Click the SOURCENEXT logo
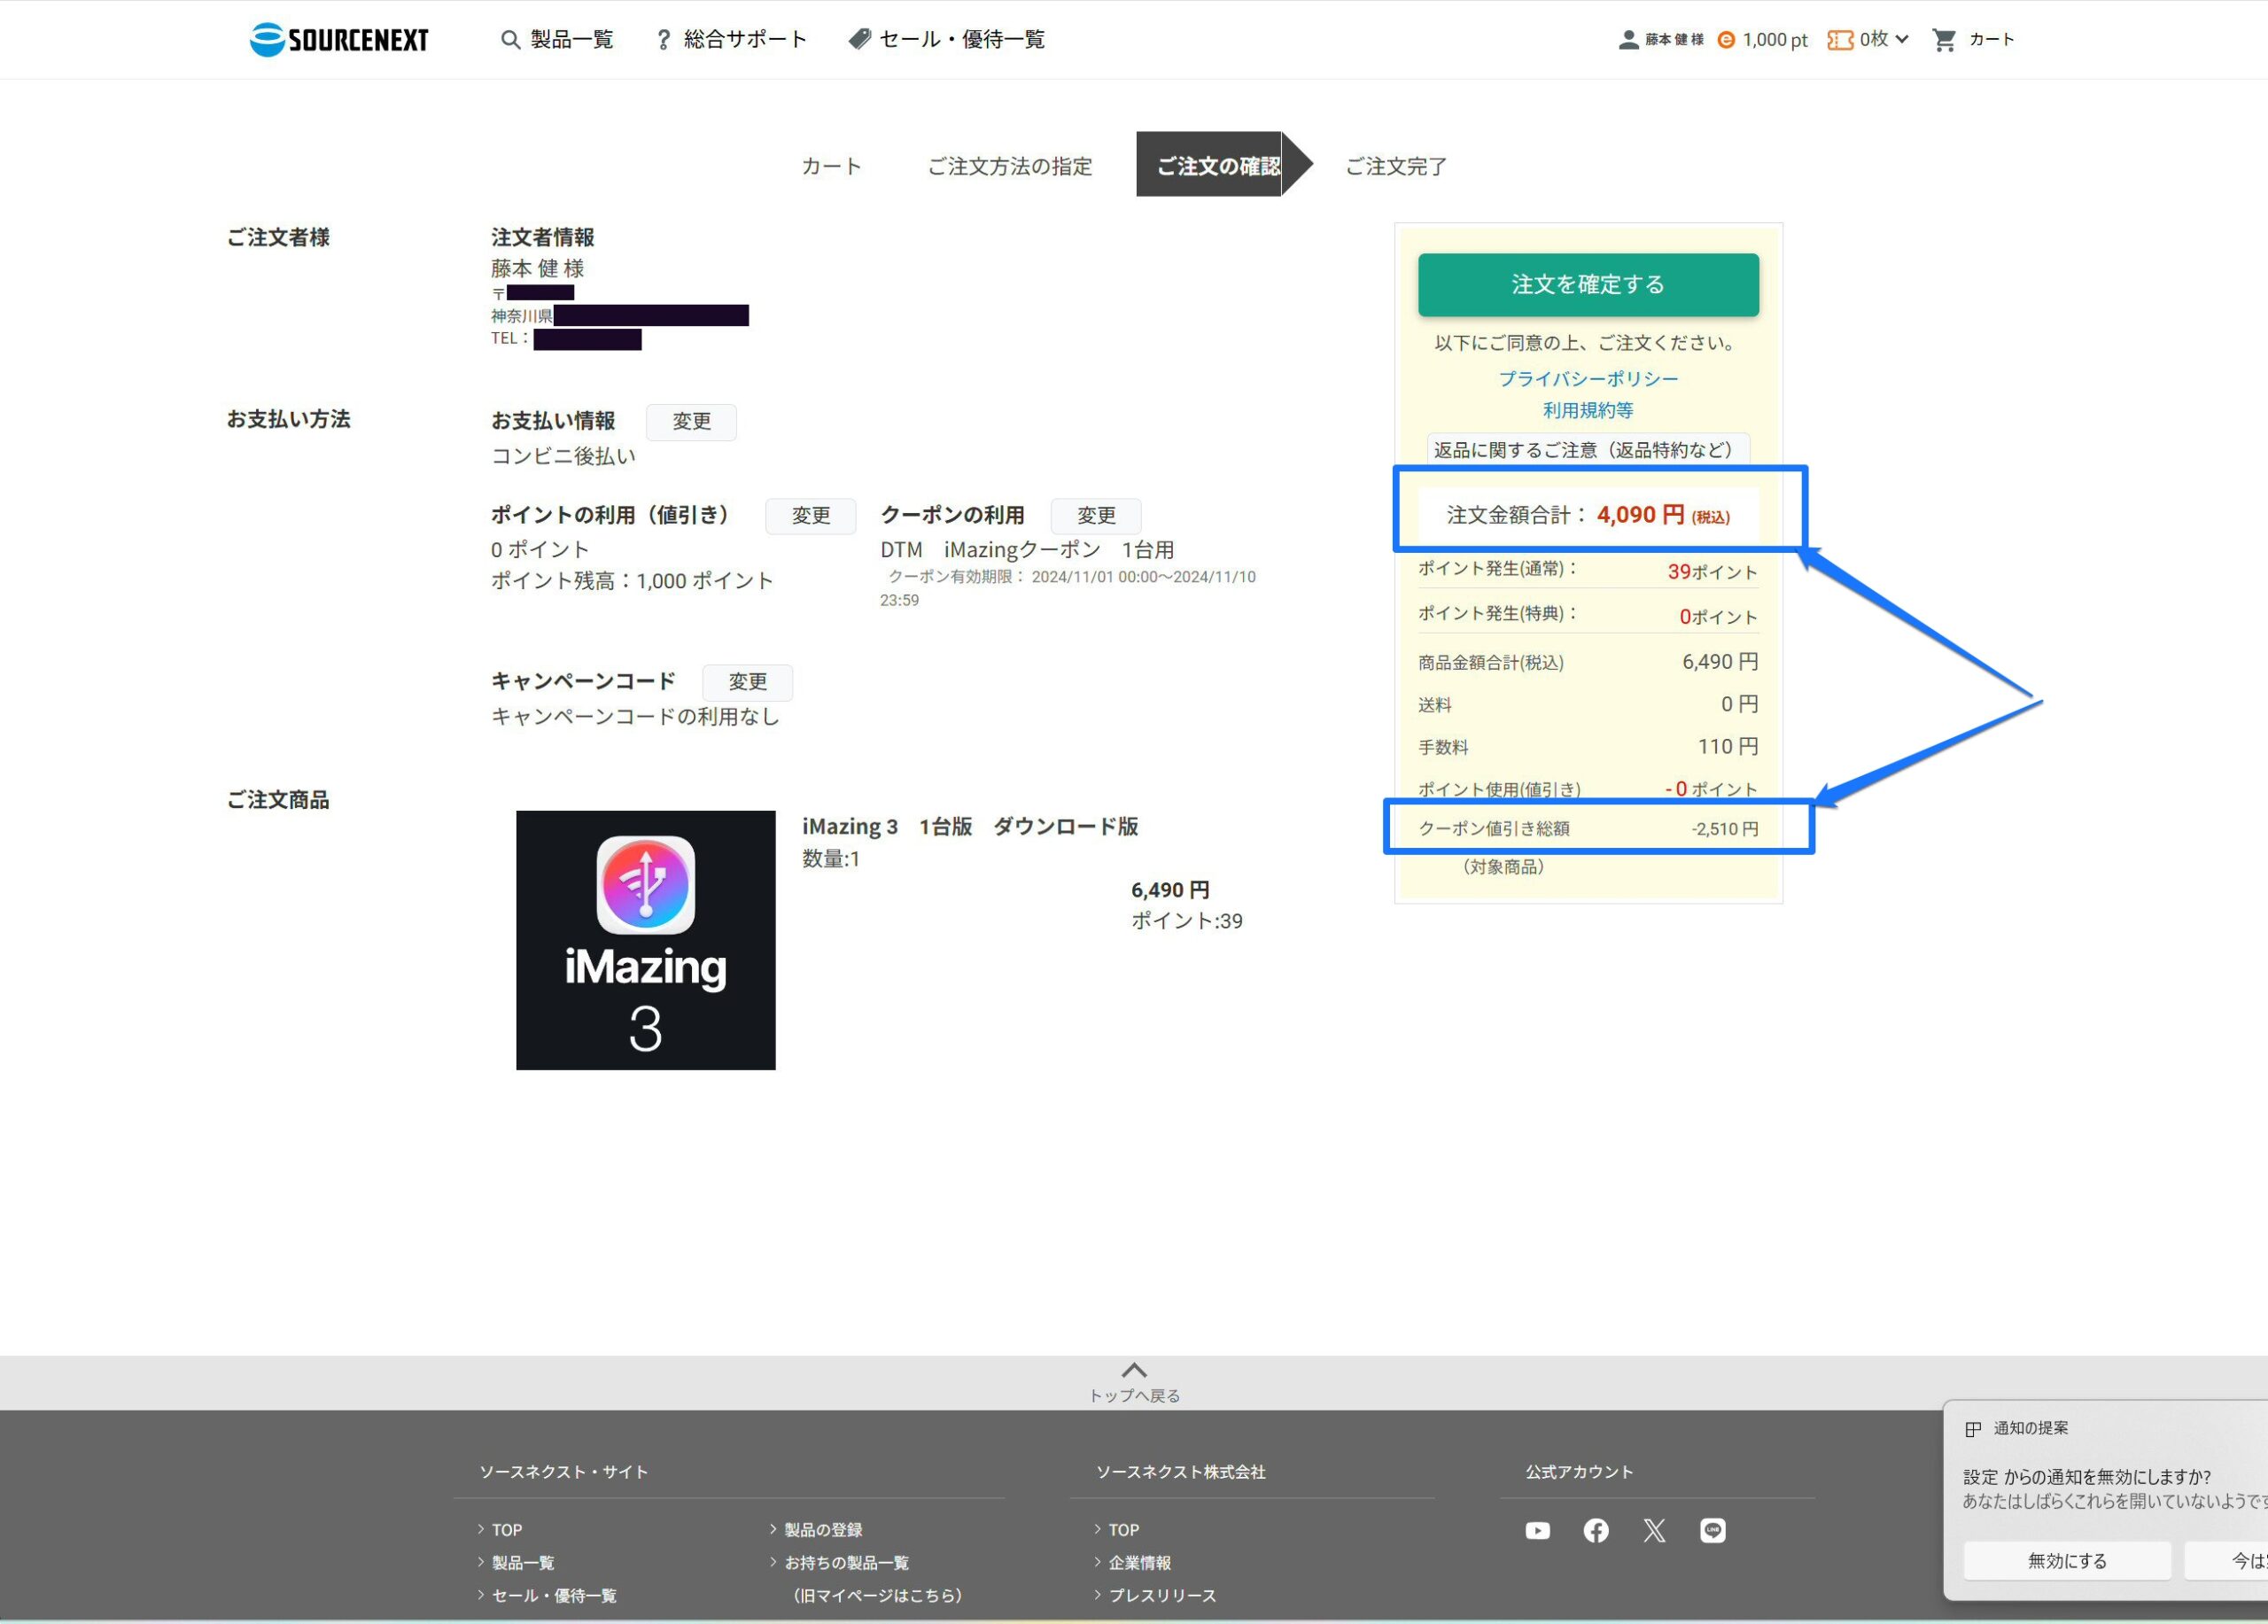This screenshot has width=2268, height=1624. click(x=338, y=39)
